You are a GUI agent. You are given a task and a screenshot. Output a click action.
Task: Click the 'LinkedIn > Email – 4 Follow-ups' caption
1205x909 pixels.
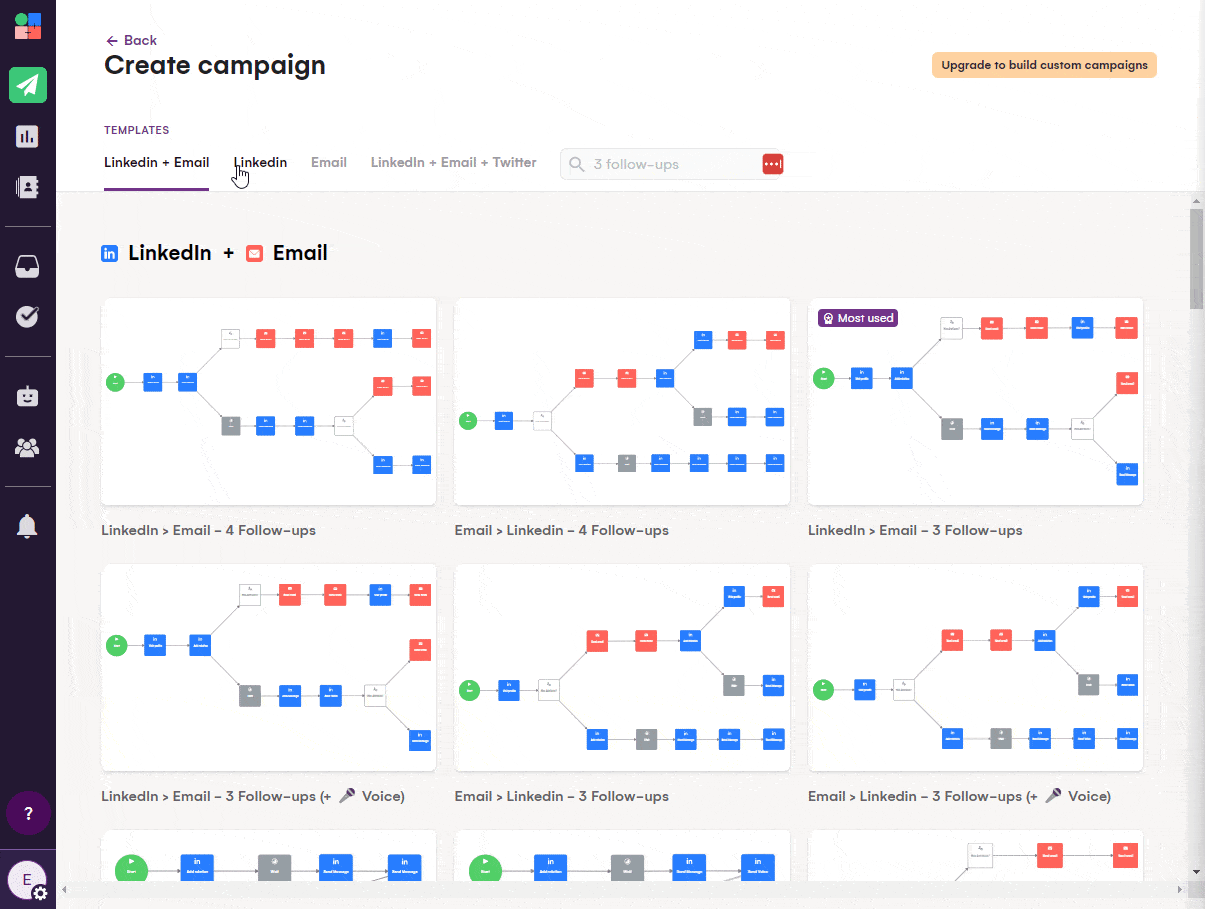[x=208, y=530]
